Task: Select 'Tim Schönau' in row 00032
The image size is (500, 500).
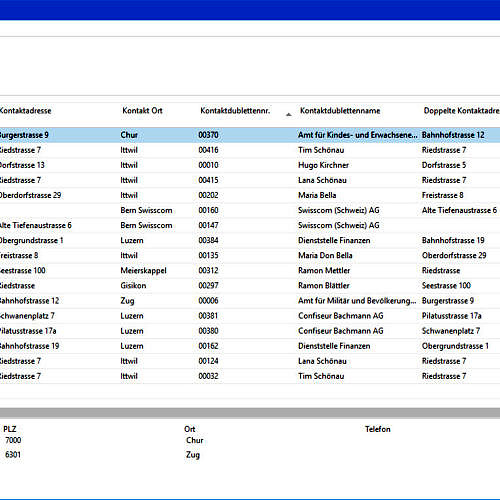Action: pyautogui.click(x=321, y=376)
